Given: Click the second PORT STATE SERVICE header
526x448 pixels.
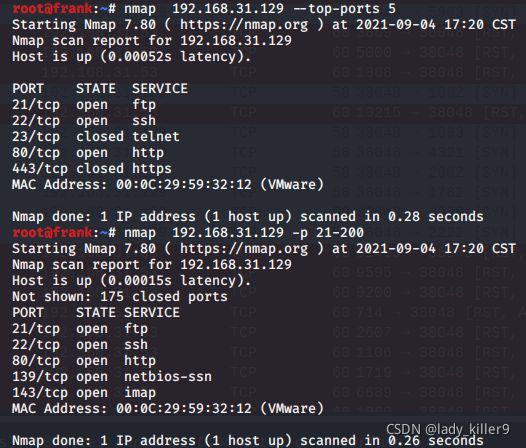Looking at the screenshot, I should click(x=96, y=313).
